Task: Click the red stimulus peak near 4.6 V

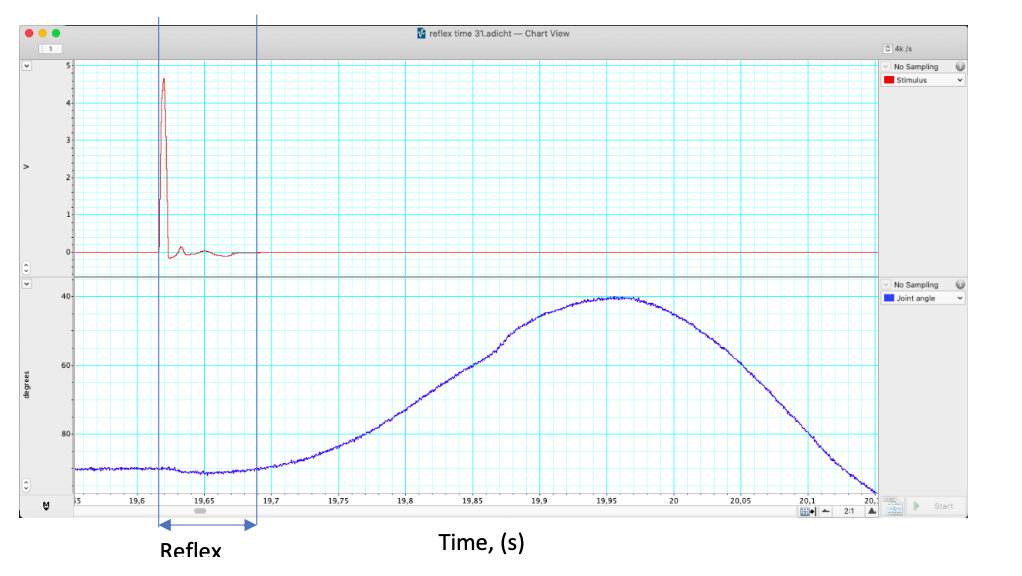Action: click(164, 80)
